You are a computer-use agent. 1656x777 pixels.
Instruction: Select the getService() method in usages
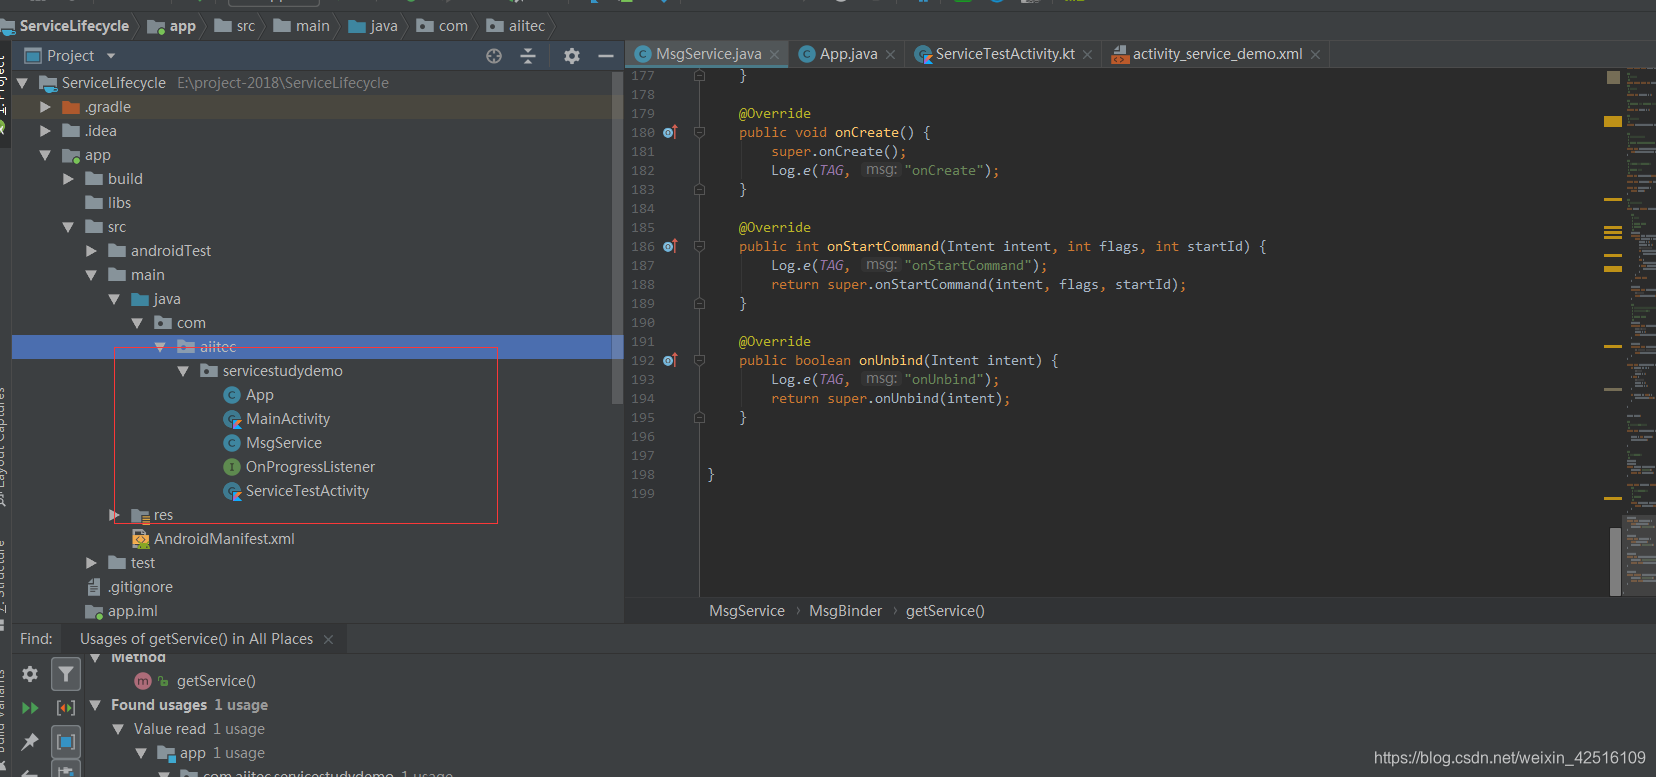click(x=216, y=681)
